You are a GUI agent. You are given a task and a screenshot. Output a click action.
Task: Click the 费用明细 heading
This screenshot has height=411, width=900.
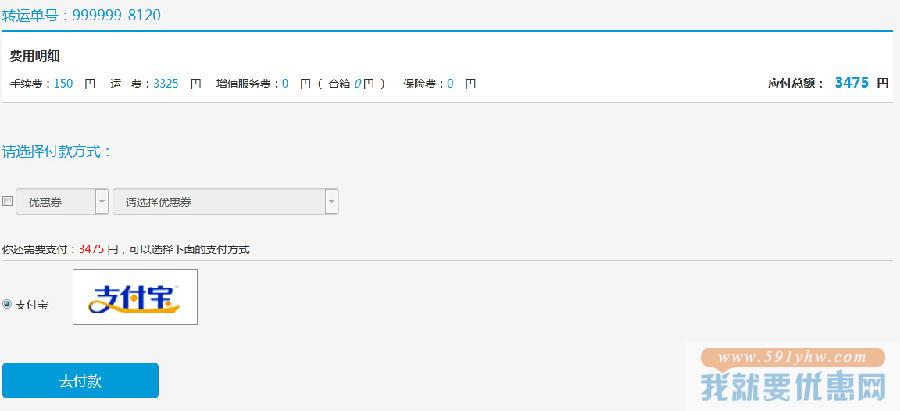click(34, 56)
